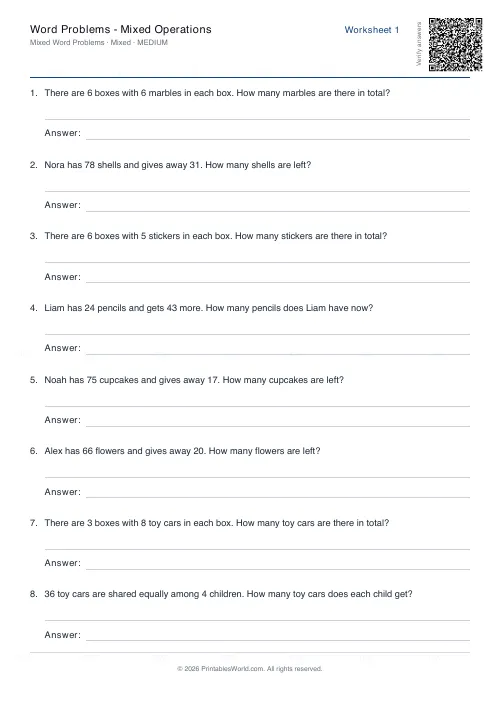
Task: Click the QR code to verify answers
Action: tap(455, 44)
